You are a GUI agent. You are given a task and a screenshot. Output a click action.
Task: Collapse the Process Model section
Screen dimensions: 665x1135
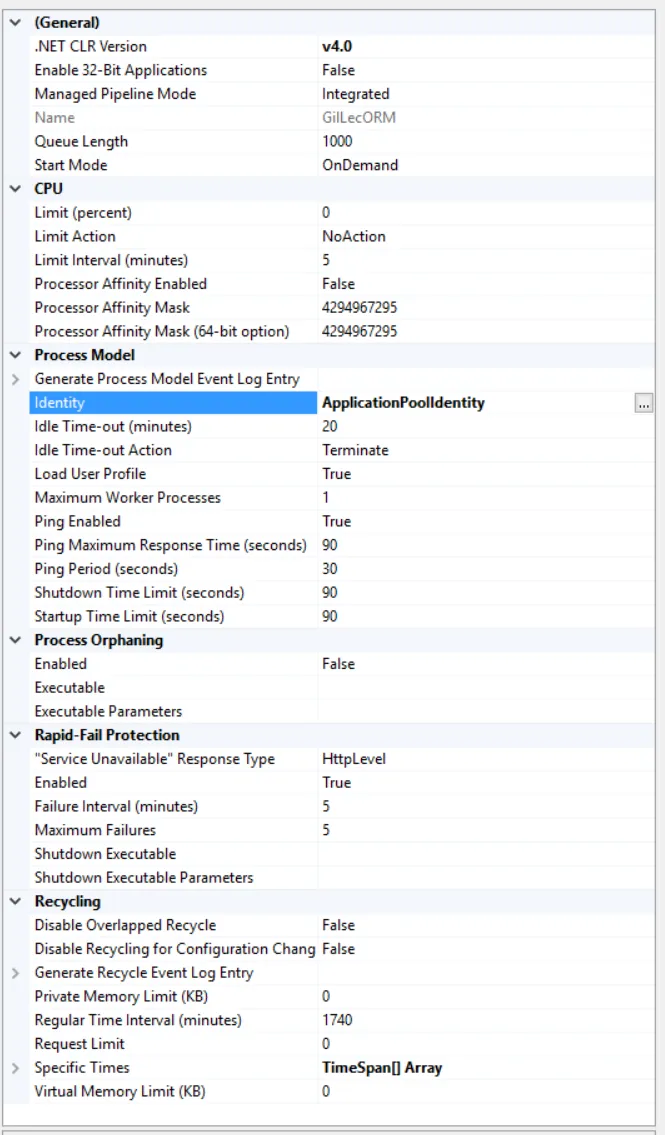coord(15,355)
